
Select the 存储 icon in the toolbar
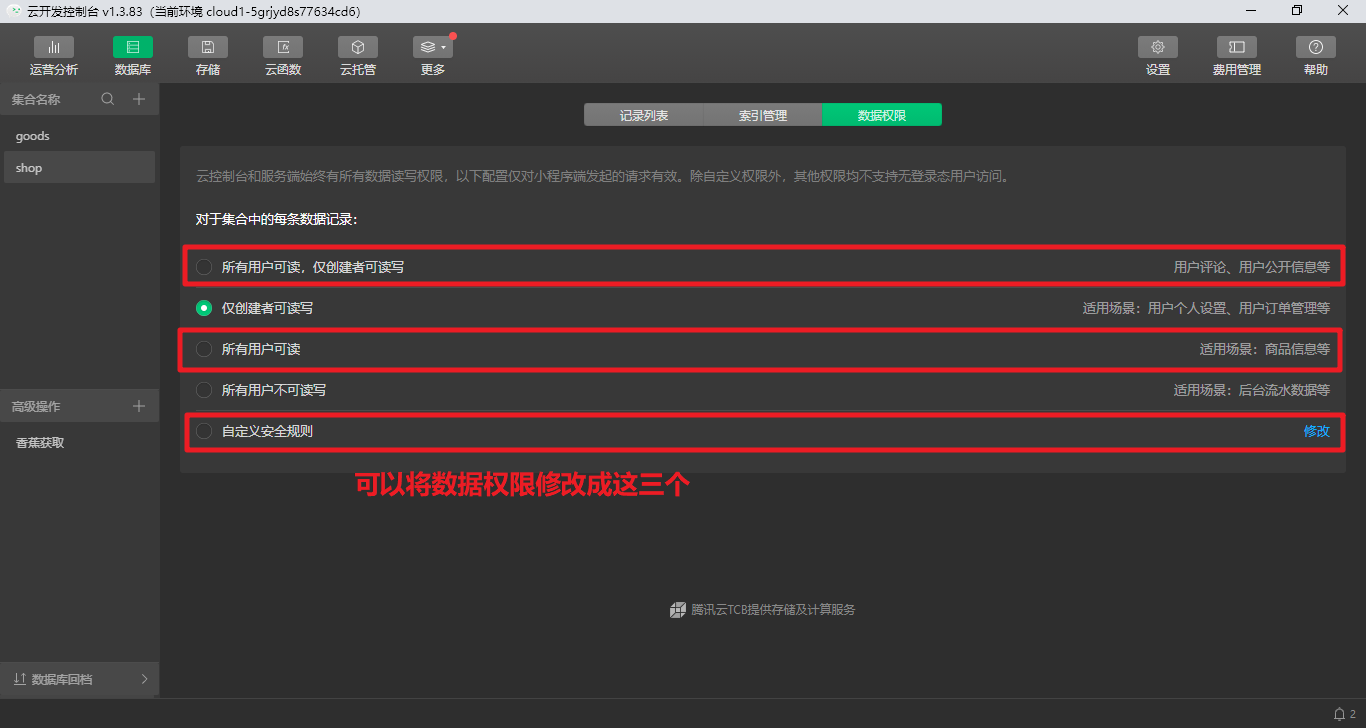coord(207,55)
